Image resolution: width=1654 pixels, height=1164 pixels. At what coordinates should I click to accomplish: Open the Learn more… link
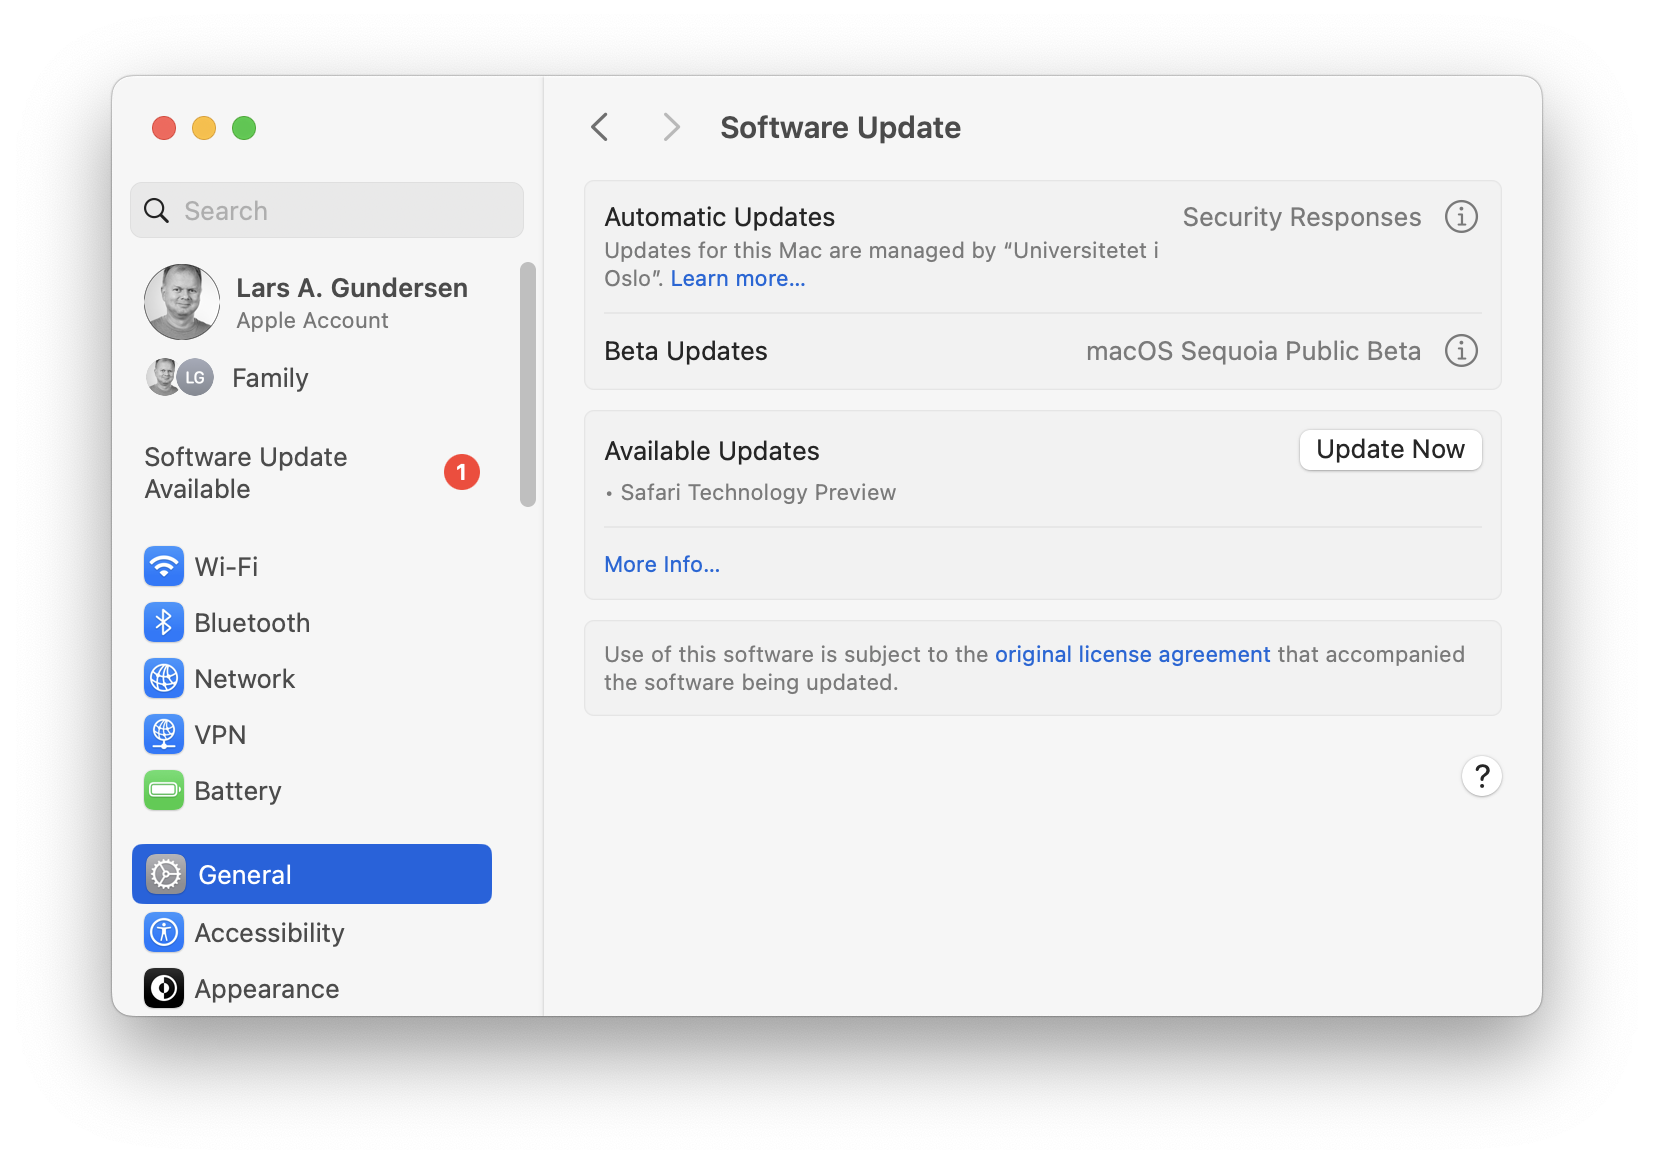coord(738,279)
